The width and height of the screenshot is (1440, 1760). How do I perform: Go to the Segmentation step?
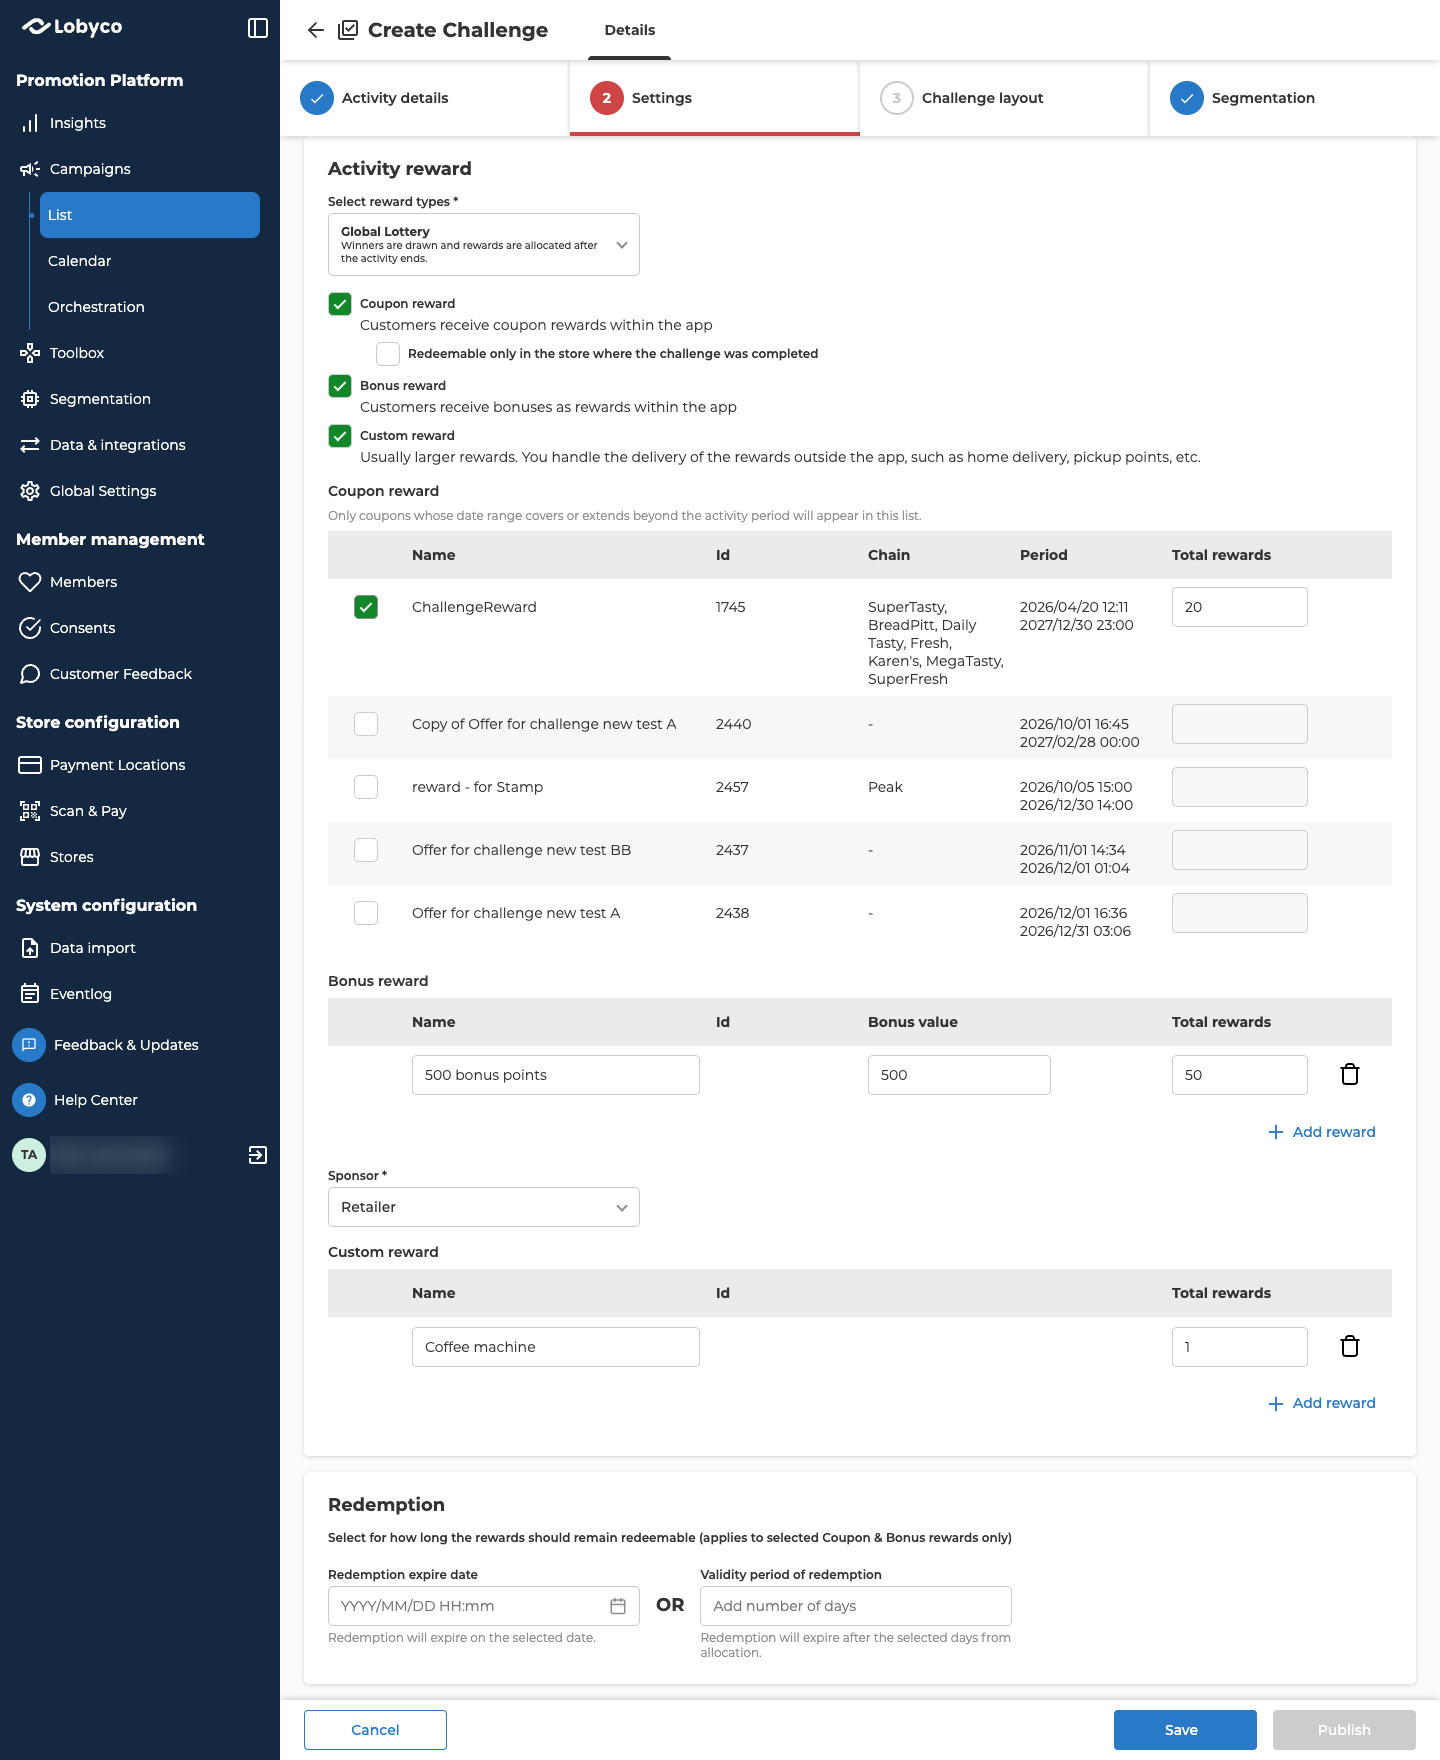(x=1294, y=98)
